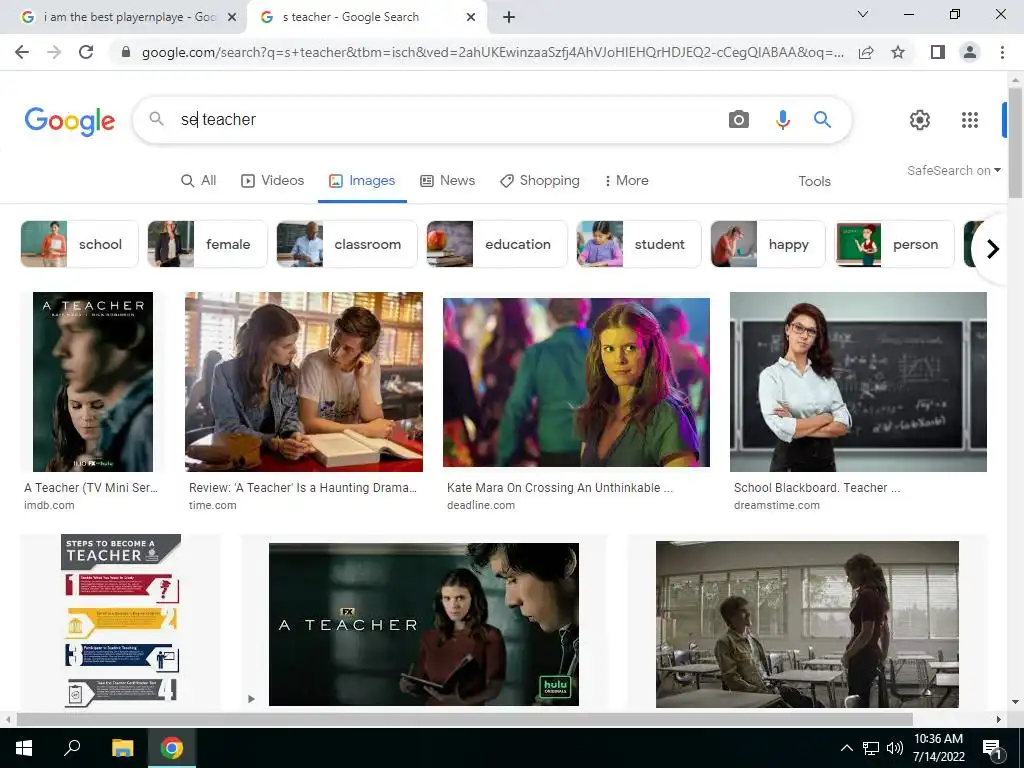Select the Images tab
This screenshot has width=1024, height=768.
point(362,181)
